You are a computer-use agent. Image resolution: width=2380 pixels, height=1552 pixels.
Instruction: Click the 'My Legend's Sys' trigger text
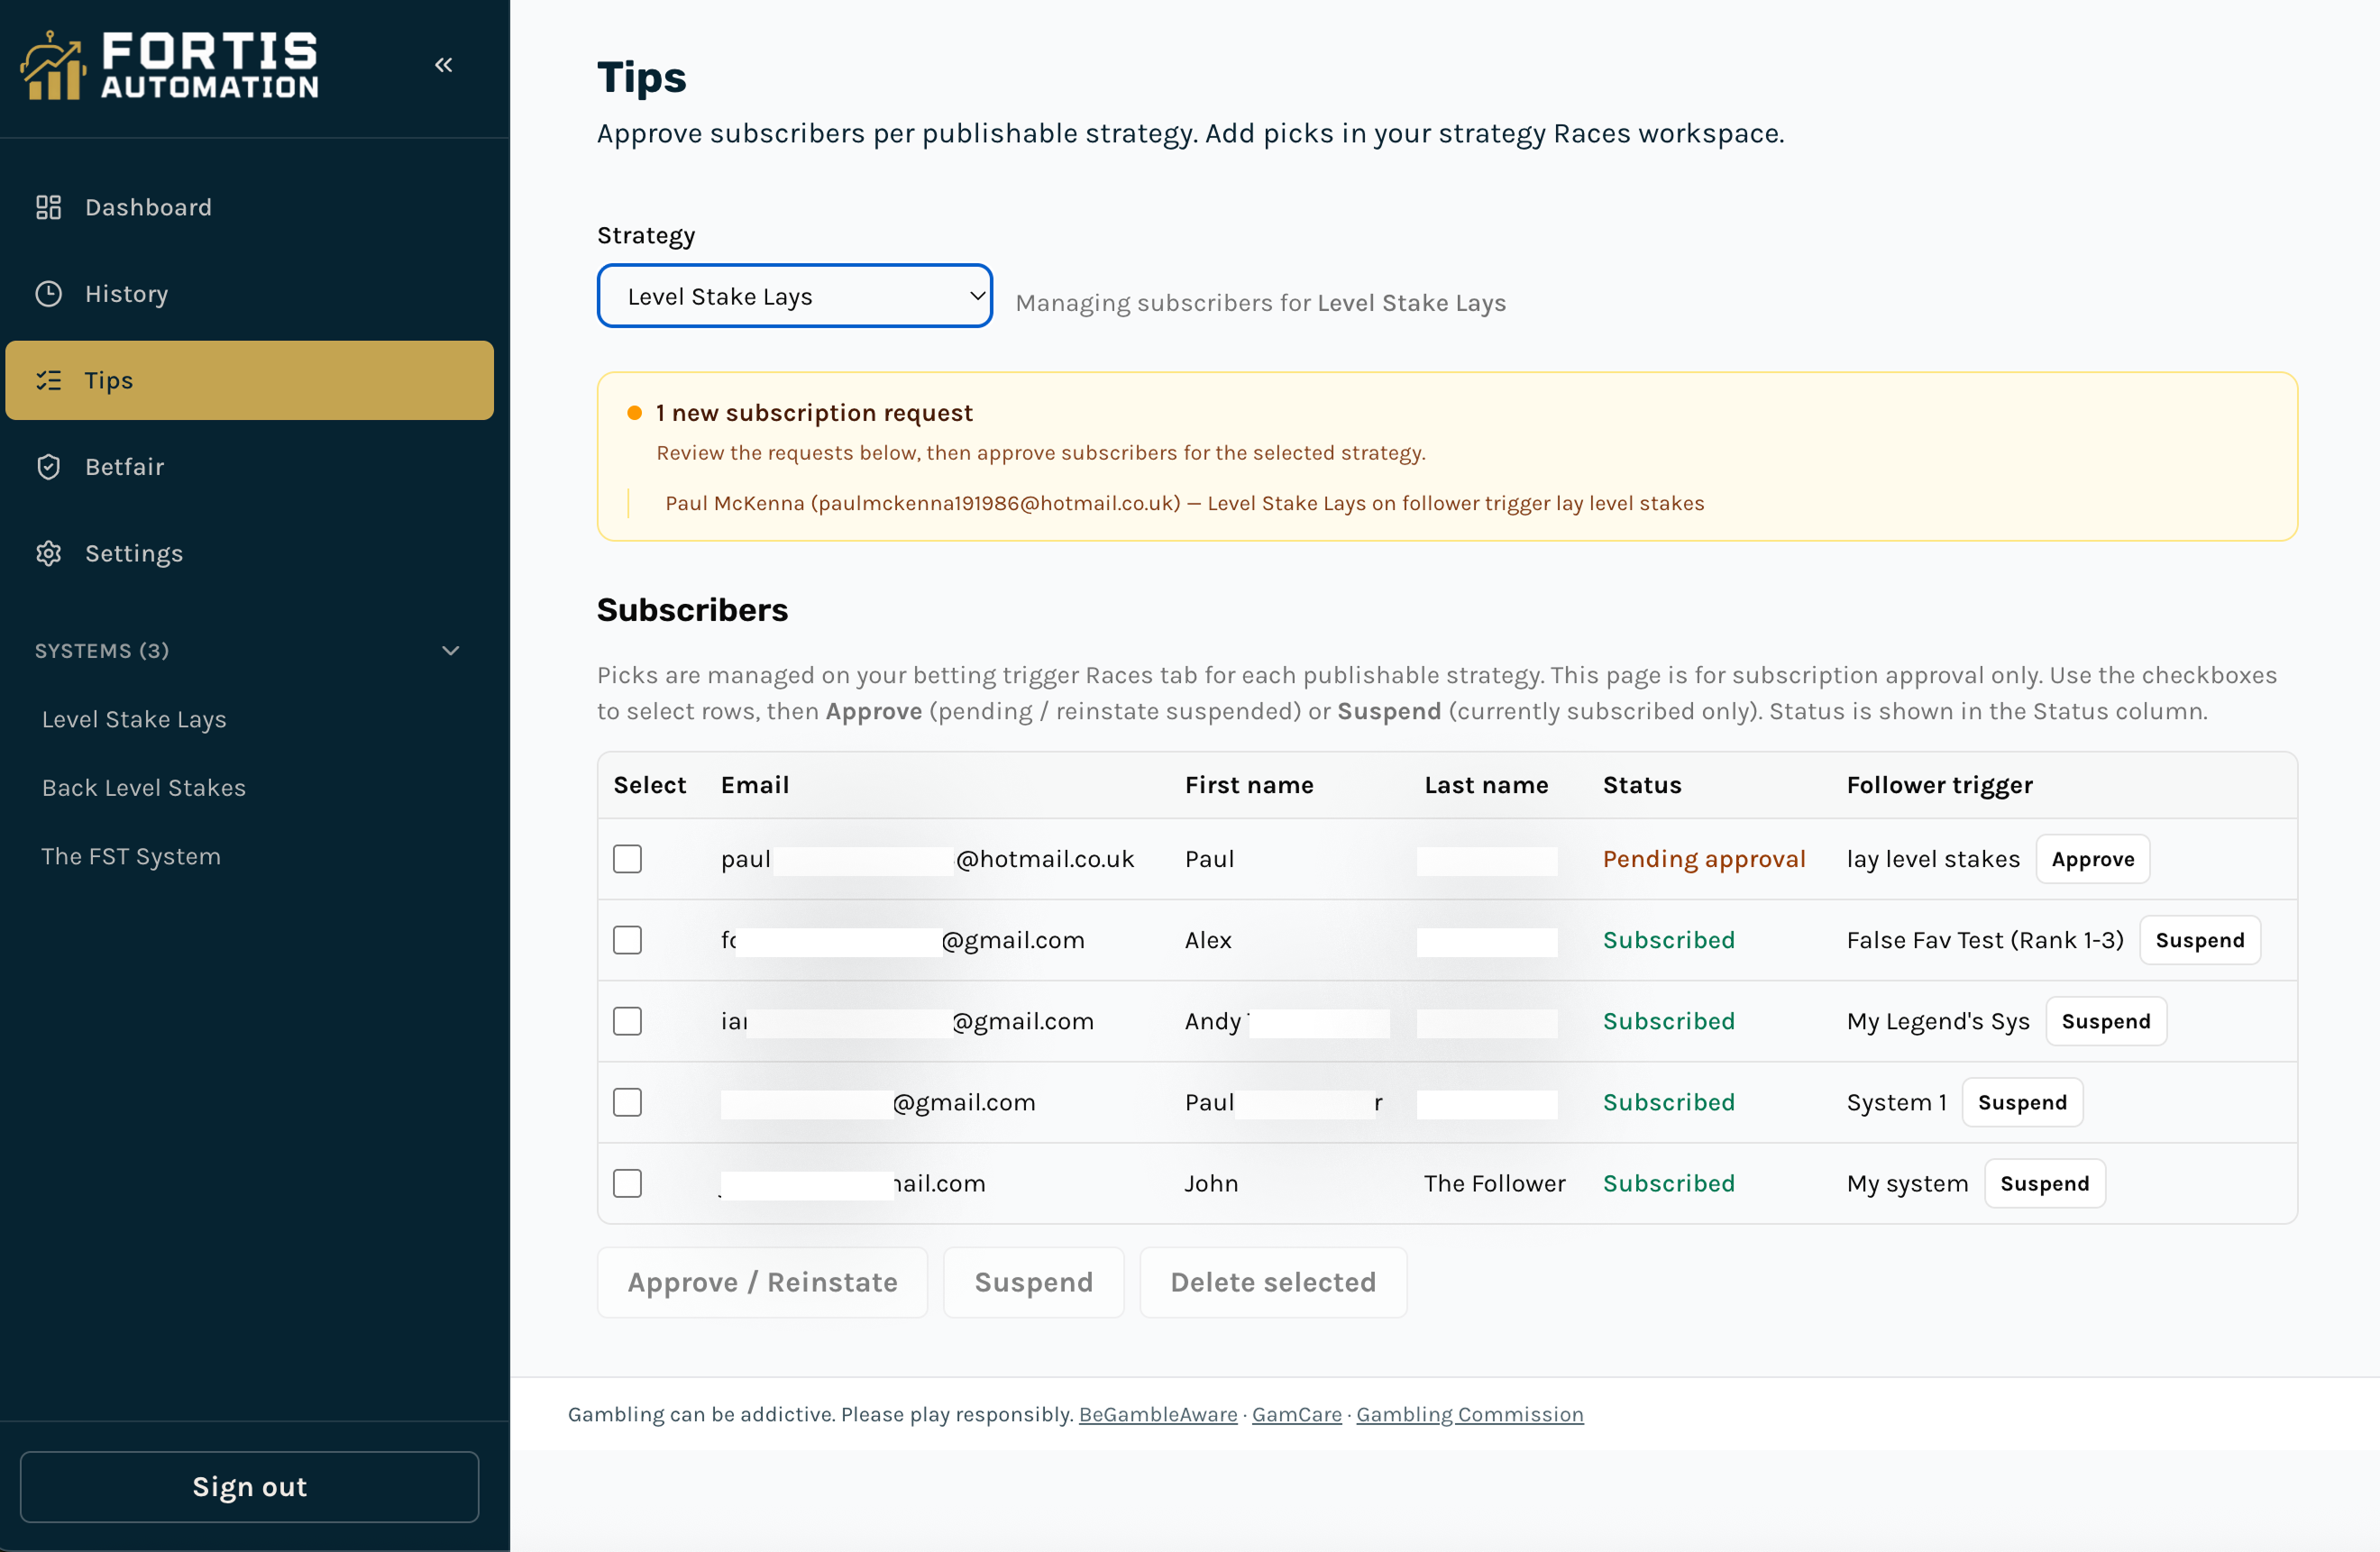(x=1938, y=1021)
